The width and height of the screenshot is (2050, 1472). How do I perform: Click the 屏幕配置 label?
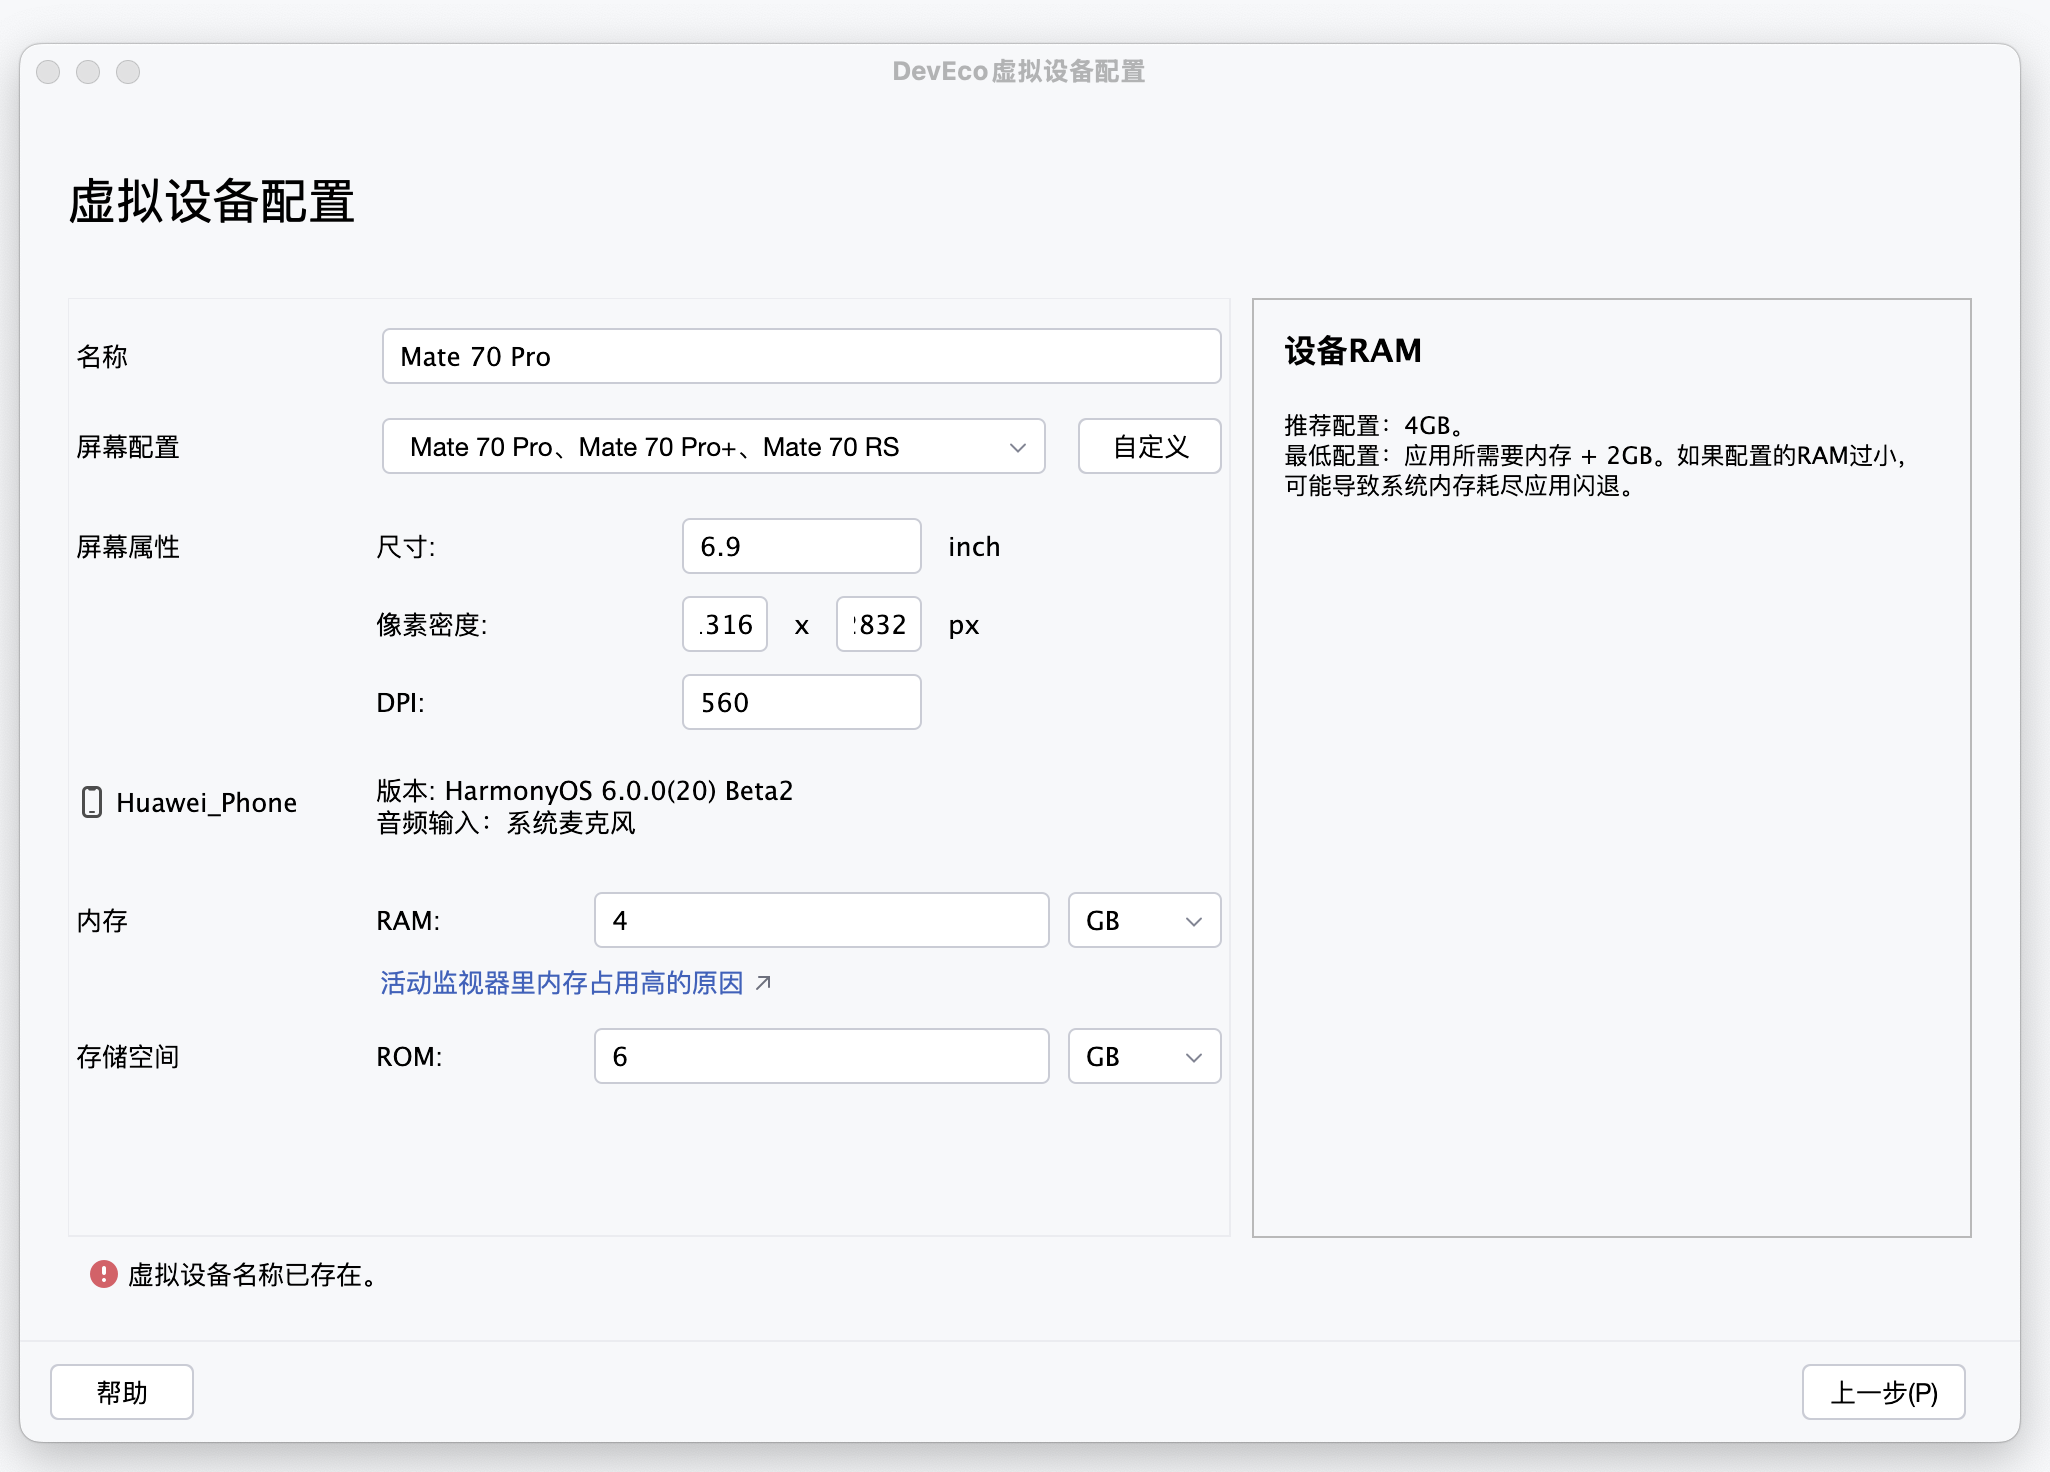point(128,447)
